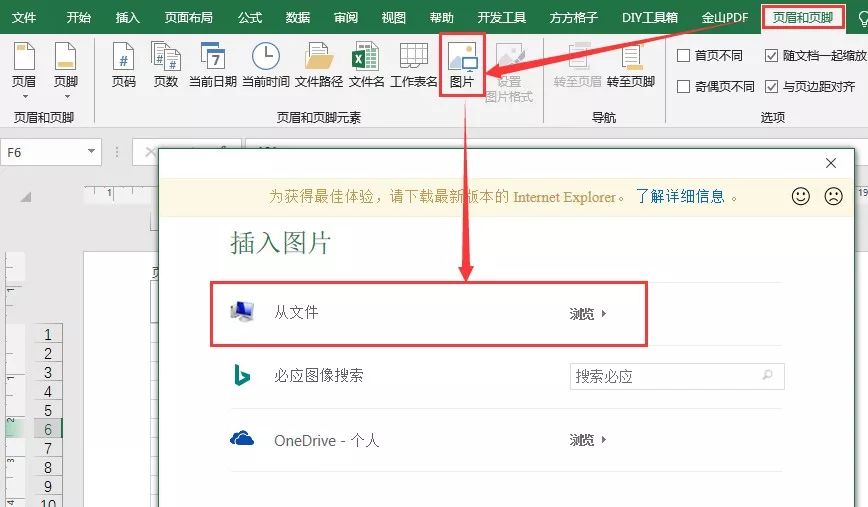
Task: Insert Current Time (当前时间) element
Action: click(265, 65)
